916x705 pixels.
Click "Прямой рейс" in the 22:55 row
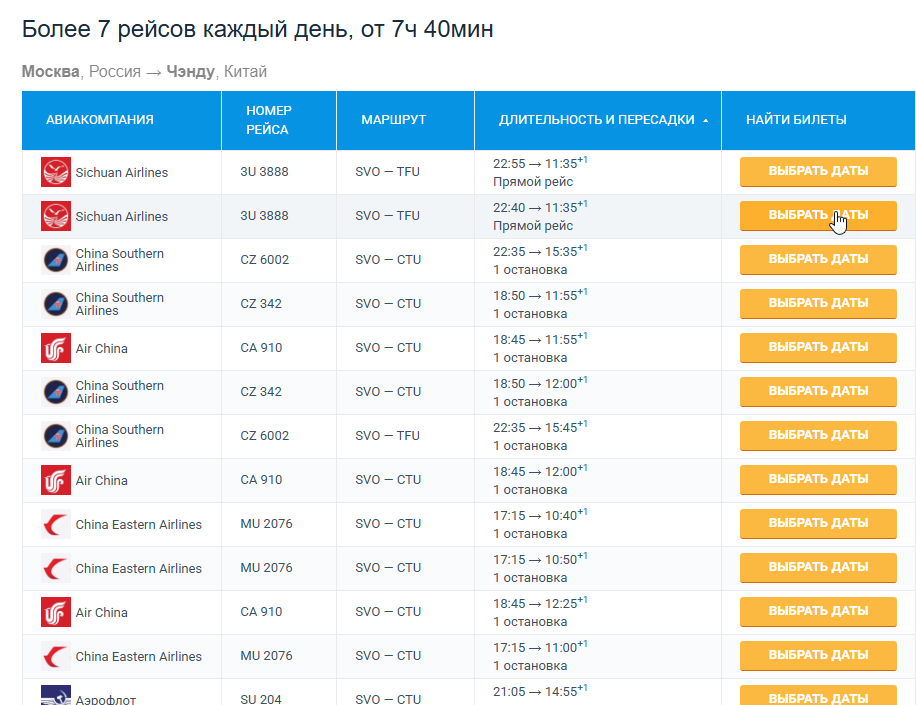533,182
